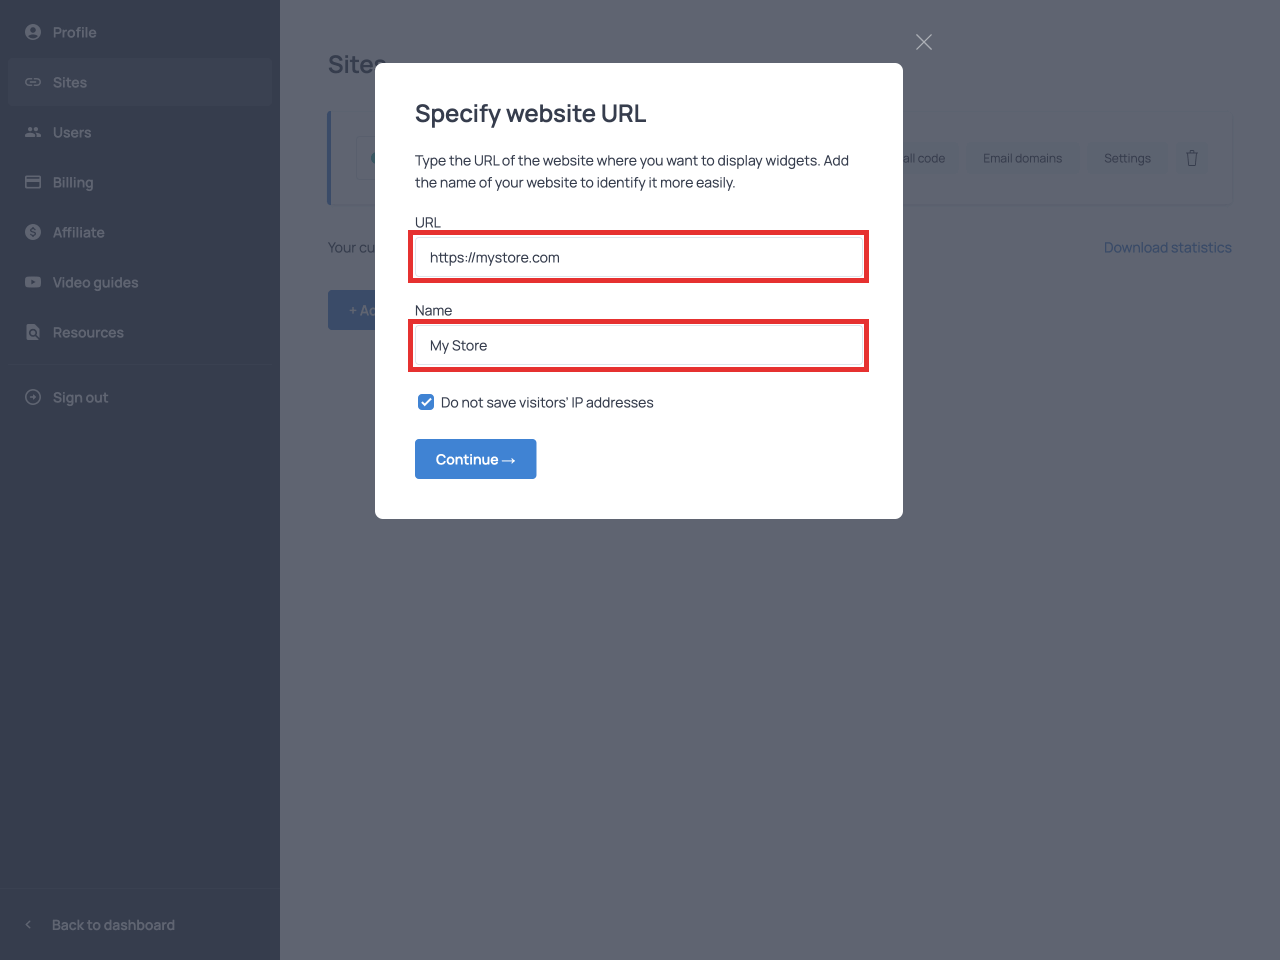This screenshot has height=960, width=1280.
Task: Click the trash delete site icon
Action: pos(1192,158)
